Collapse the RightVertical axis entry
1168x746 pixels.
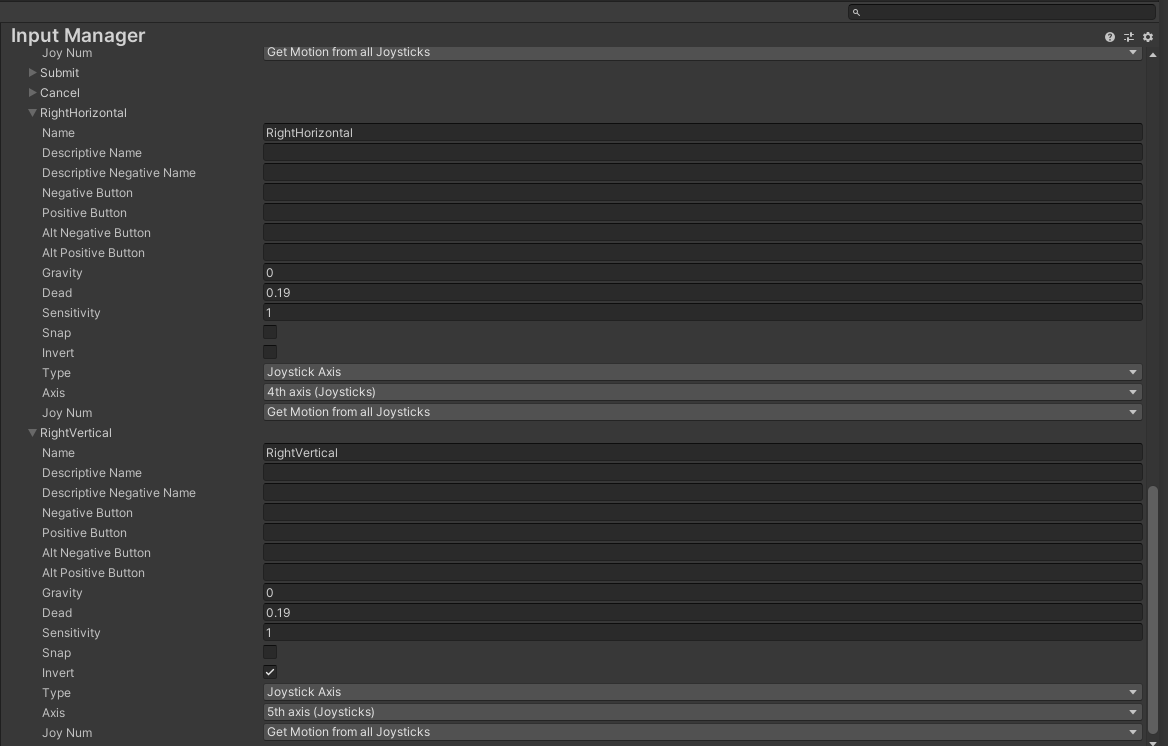[32, 432]
